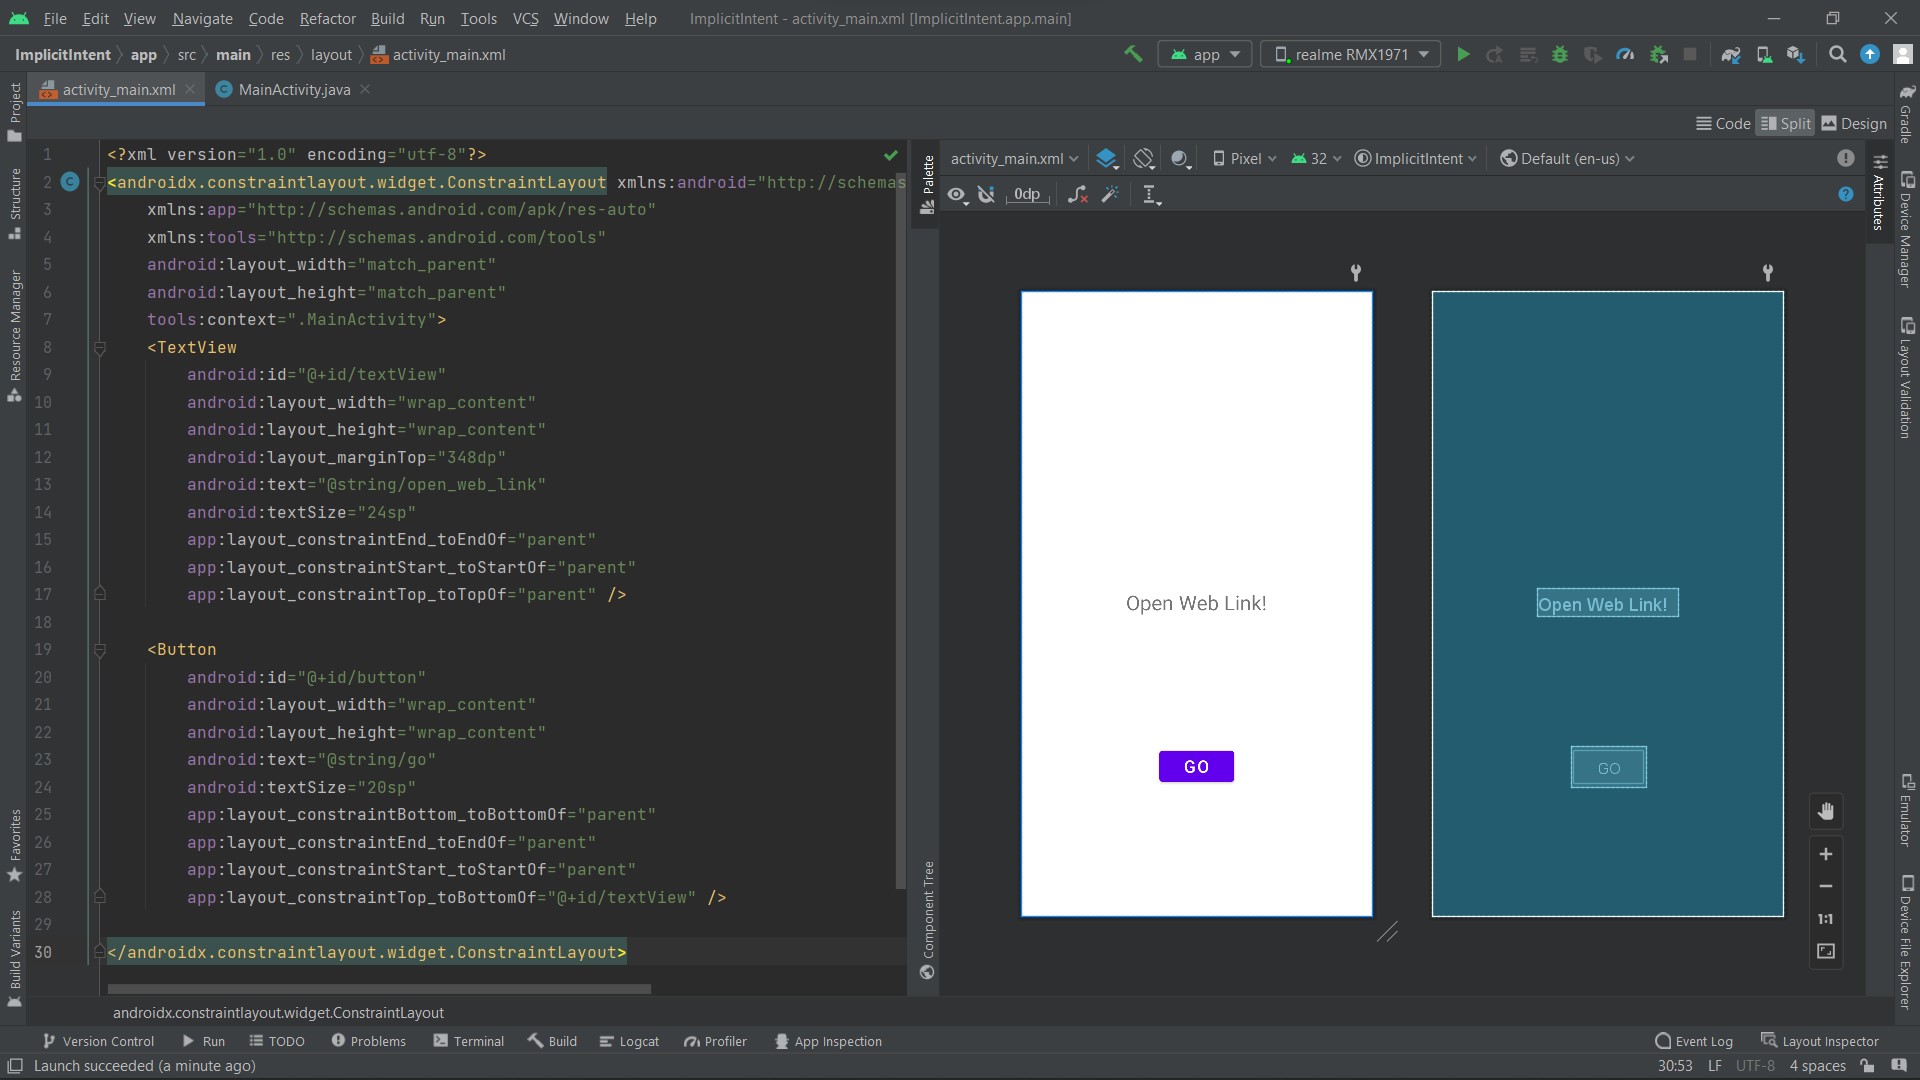Click Infer Constraints magic wand icon
Image resolution: width=1920 pixels, height=1080 pixels.
click(x=1110, y=195)
